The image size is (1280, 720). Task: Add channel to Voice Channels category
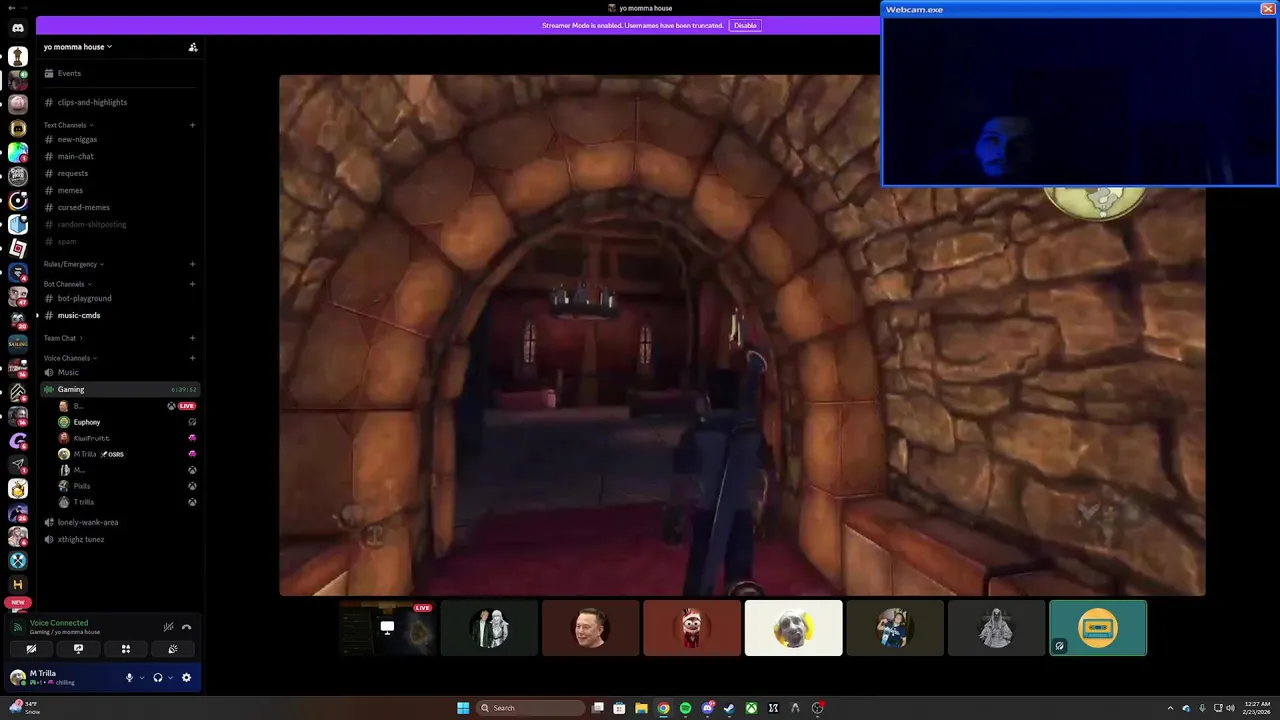[x=192, y=358]
